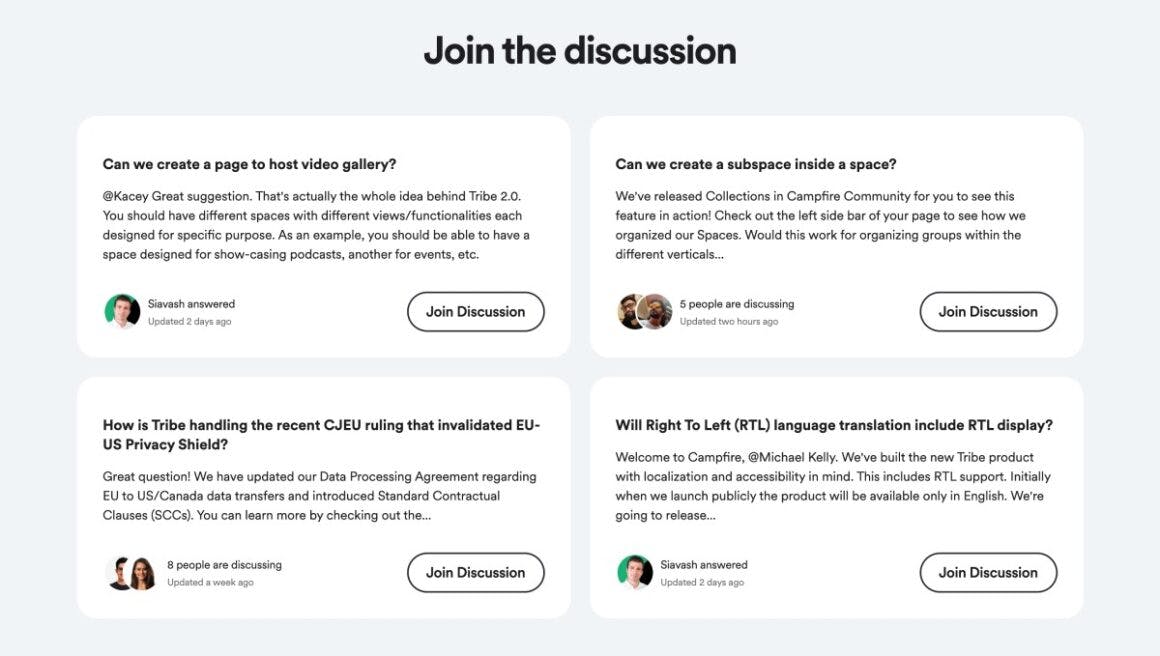
Task: Join Discussion on CJEU Privacy Shield question
Action: point(475,572)
